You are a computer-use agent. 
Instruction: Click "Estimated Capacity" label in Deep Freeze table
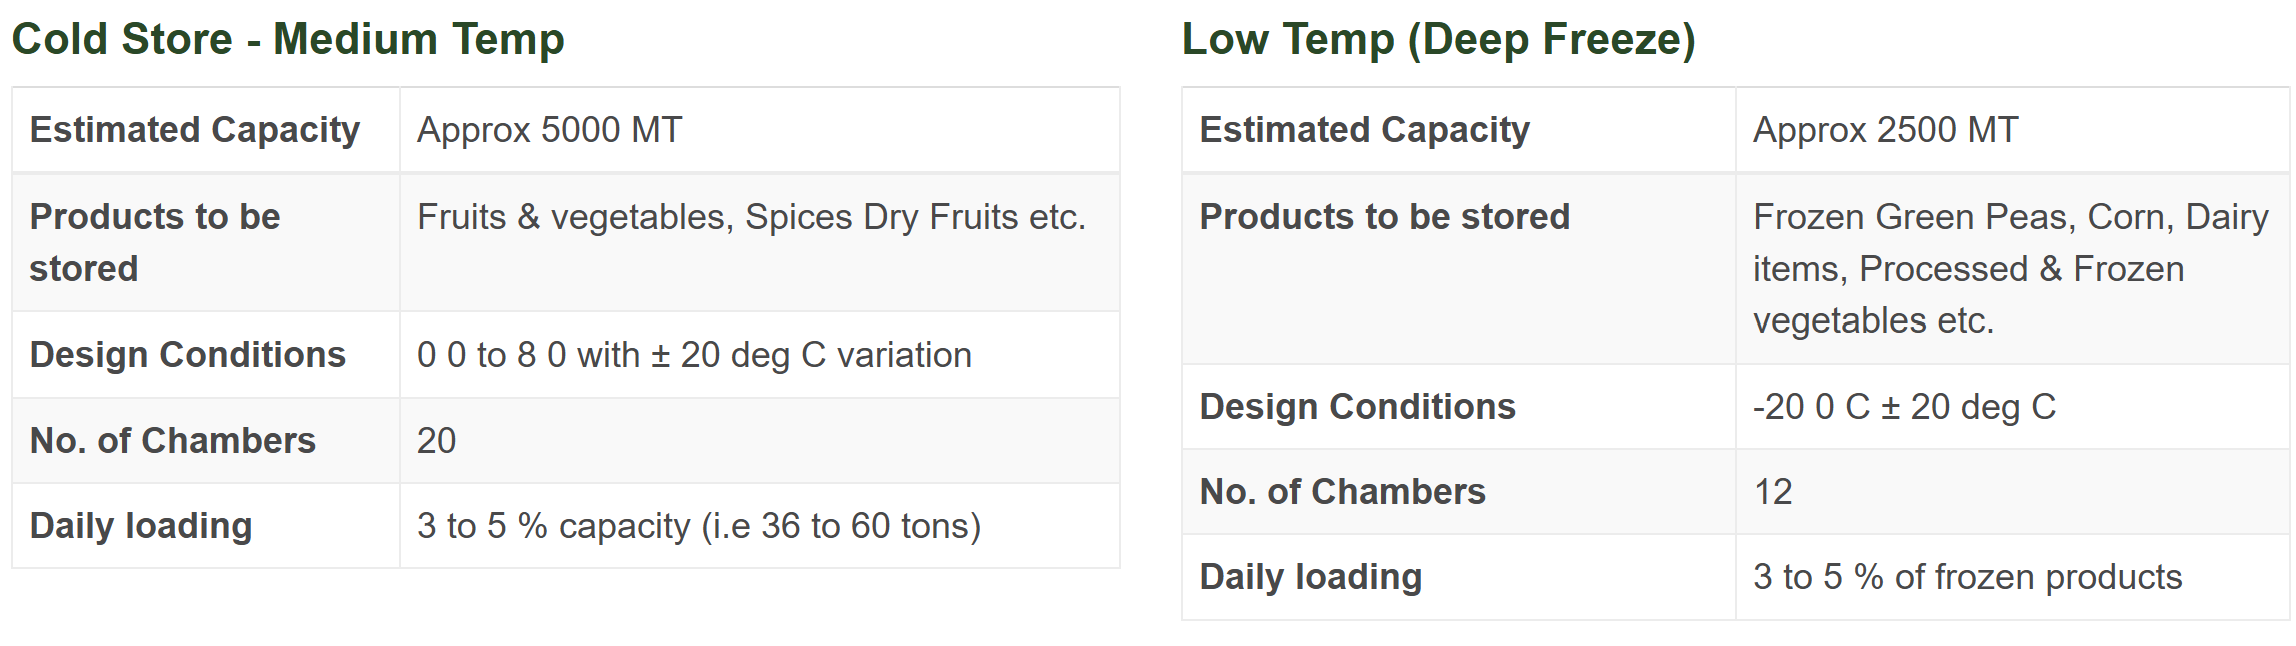coord(1364,130)
